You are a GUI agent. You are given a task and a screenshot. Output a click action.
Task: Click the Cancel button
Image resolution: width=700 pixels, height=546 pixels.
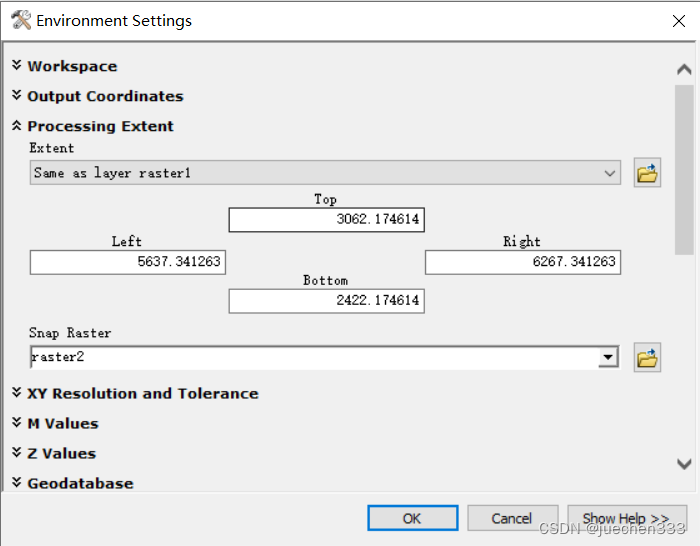tap(512, 518)
